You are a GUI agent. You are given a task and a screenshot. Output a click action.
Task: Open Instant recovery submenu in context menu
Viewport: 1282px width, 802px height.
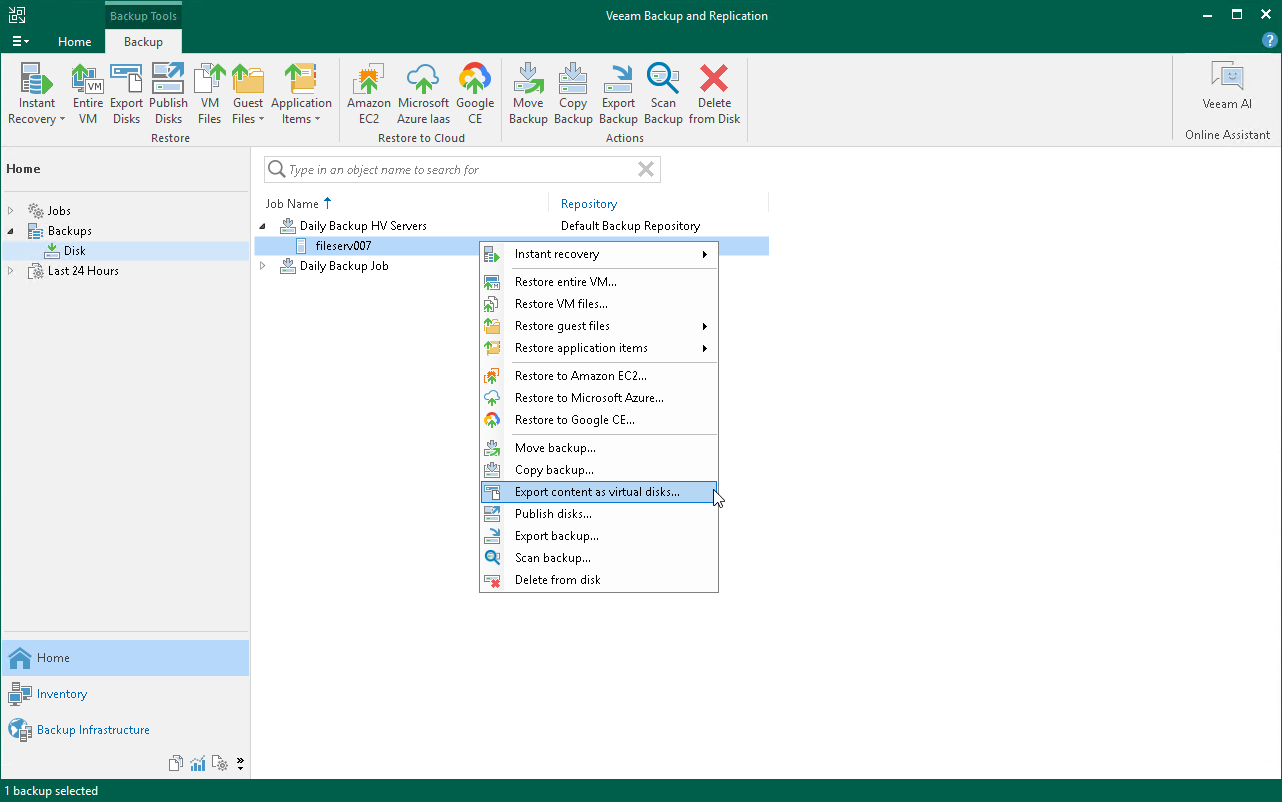click(x=599, y=254)
